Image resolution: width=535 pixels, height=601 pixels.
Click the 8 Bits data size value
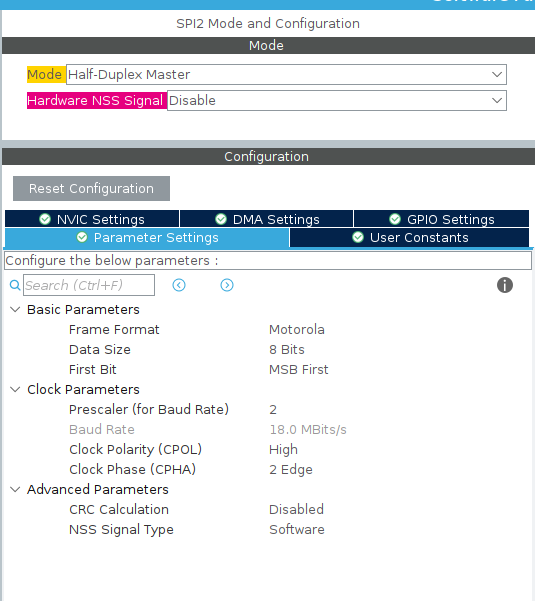(x=287, y=350)
